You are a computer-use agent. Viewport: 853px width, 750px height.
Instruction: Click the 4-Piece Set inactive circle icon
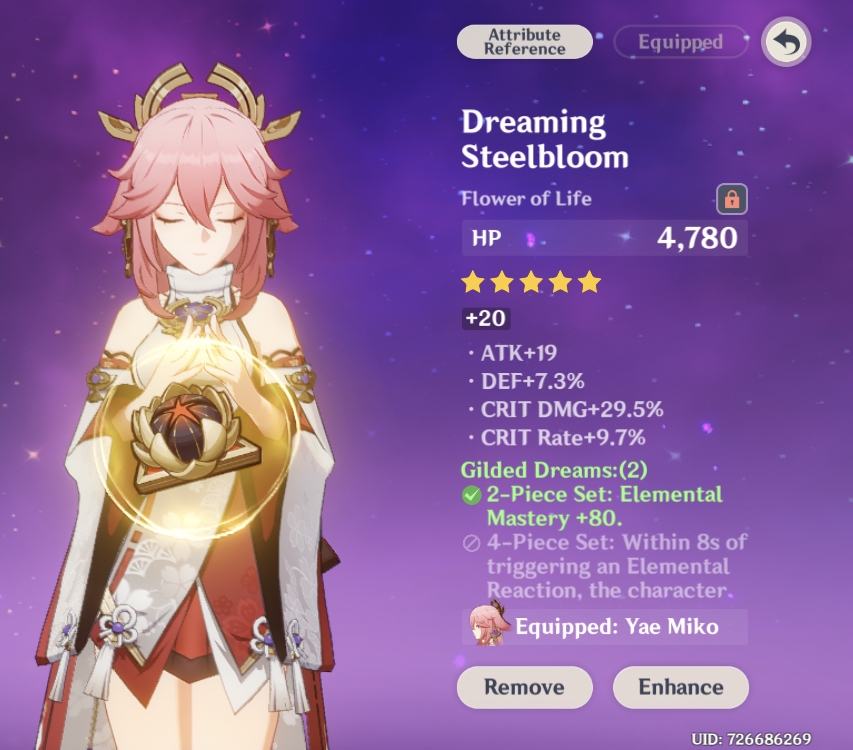pos(471,543)
